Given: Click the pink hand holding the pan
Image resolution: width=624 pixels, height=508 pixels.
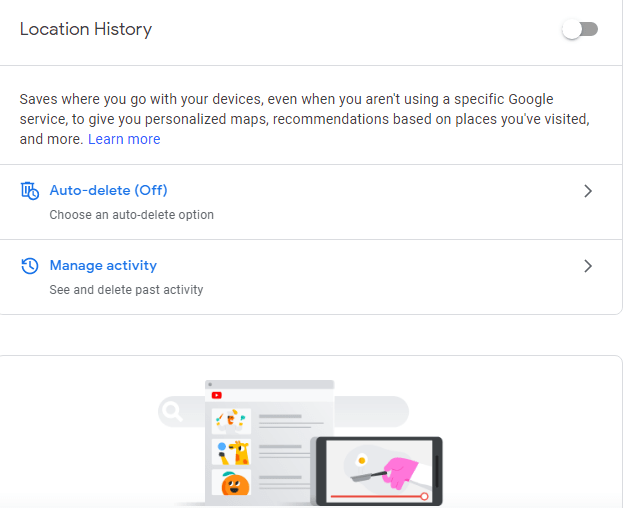Looking at the screenshot, I should tap(400, 473).
